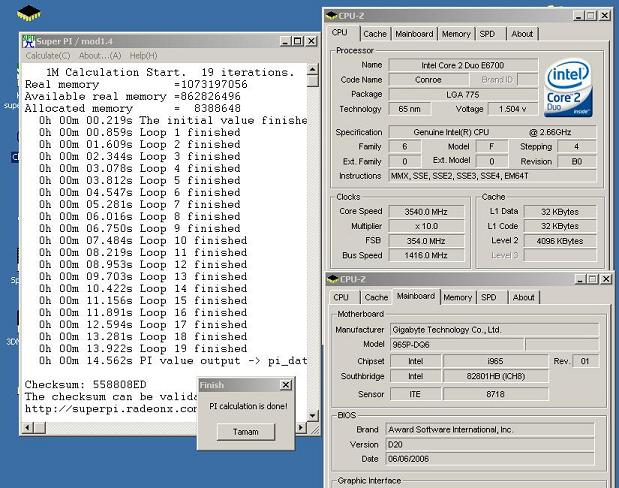
Task: Click the BIOS Brand field Award Software
Action: 490,430
